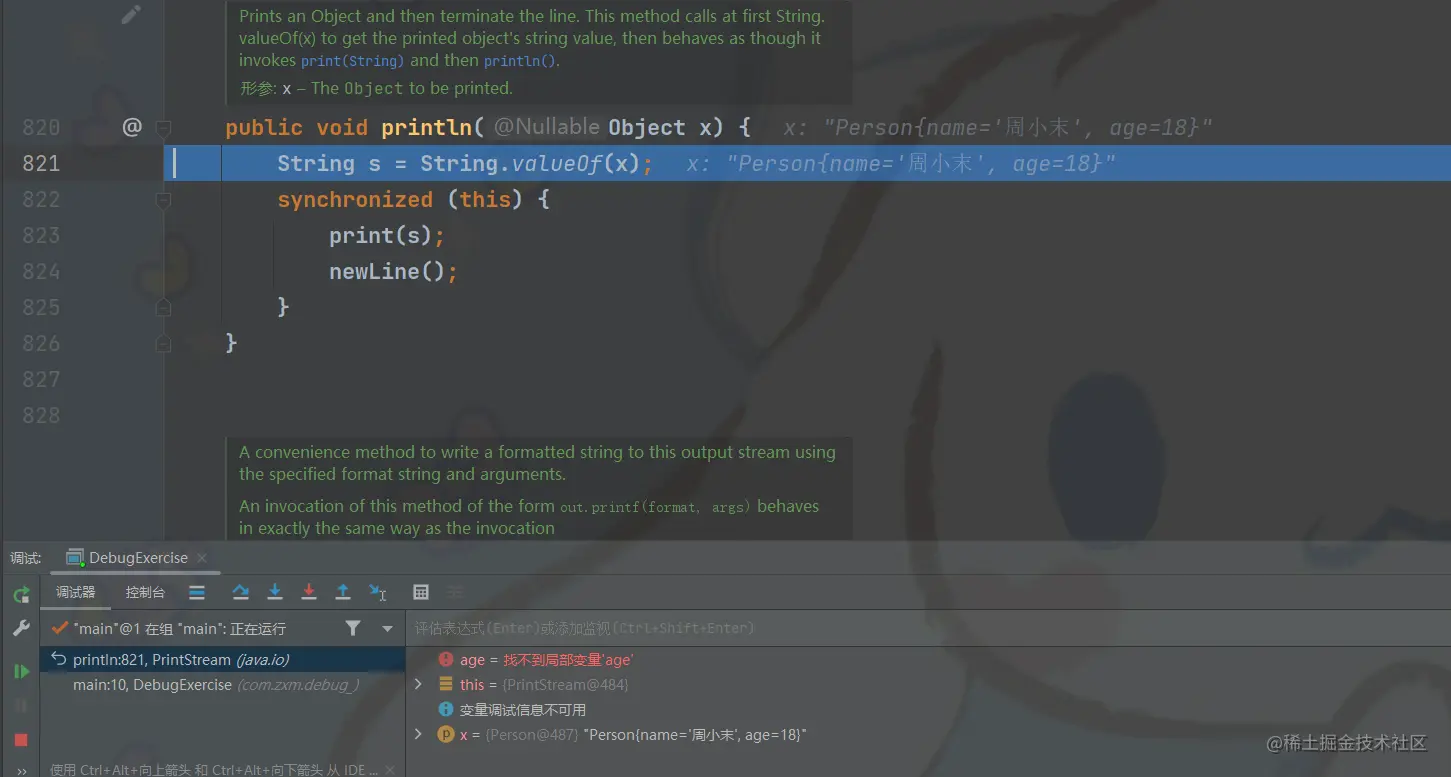This screenshot has height=777, width=1451.
Task: Expand the x = {Person@487} variable
Action: 418,734
